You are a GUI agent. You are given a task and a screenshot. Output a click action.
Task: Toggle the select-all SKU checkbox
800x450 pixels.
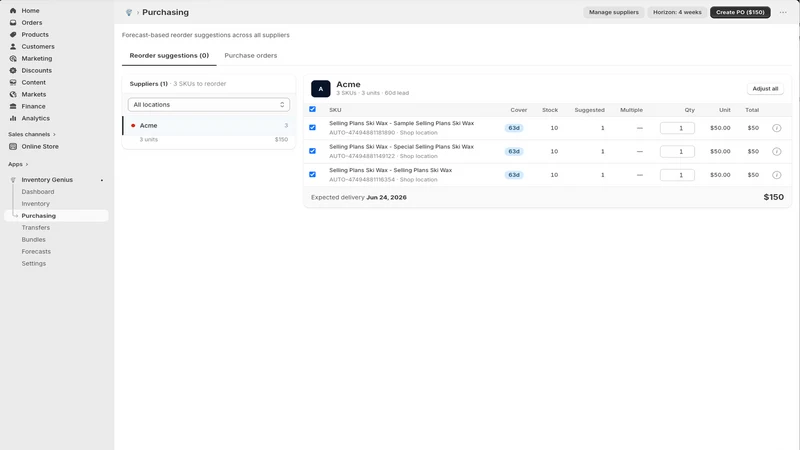(312, 109)
